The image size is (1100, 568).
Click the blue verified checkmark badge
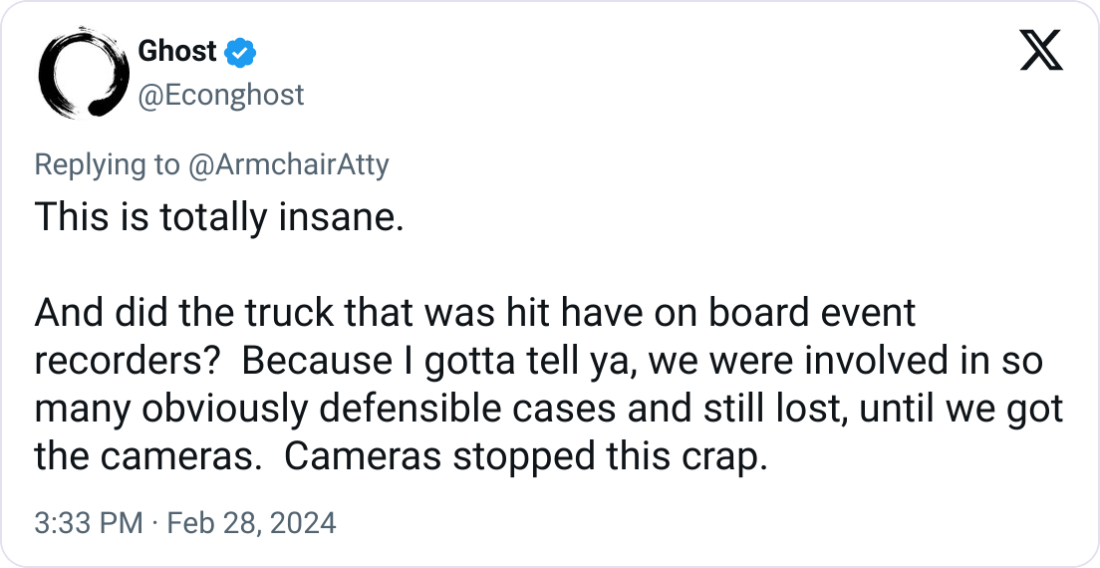pos(243,51)
